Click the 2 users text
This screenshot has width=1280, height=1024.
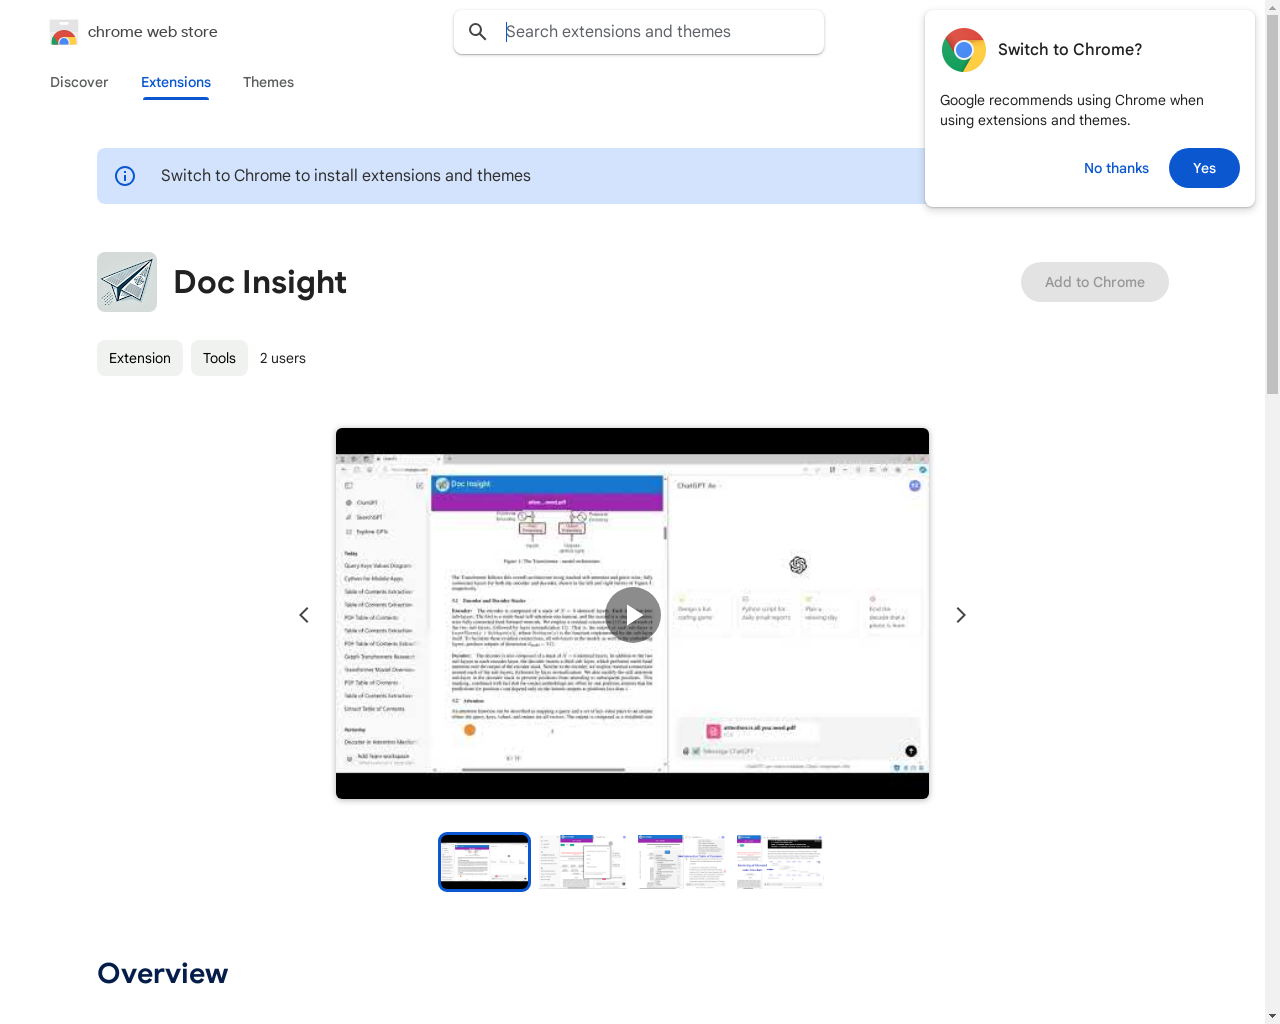tap(283, 358)
